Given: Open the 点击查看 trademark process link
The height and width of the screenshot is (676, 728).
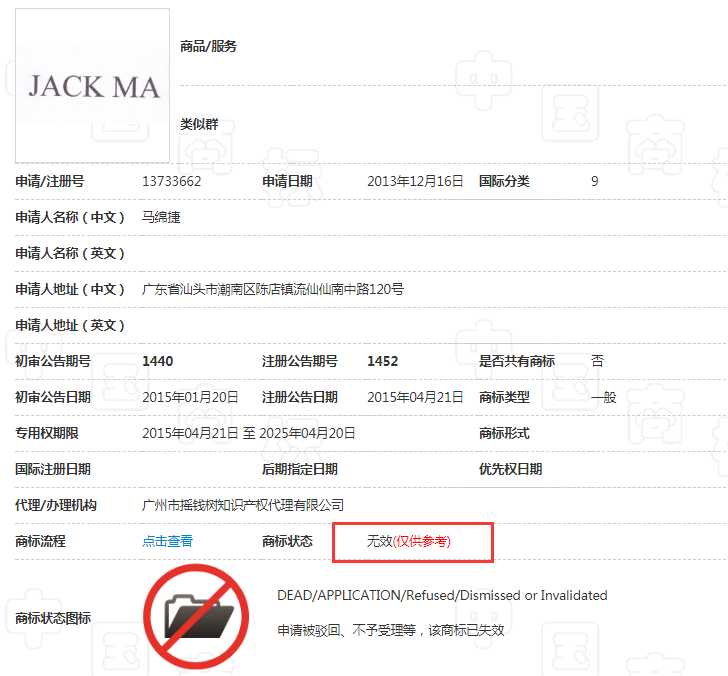Looking at the screenshot, I should (167, 541).
